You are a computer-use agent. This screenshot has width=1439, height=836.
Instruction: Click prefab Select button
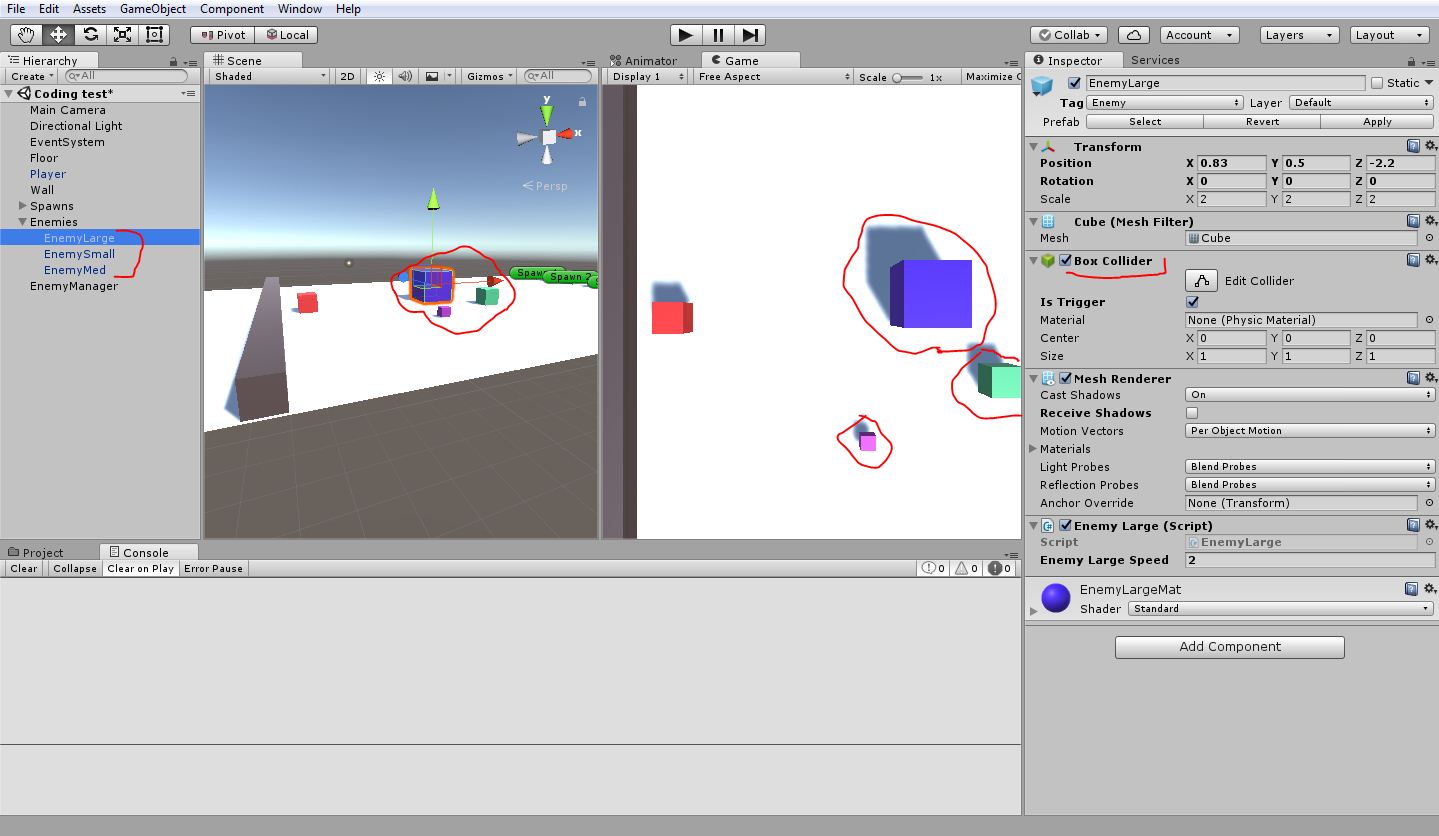click(1145, 122)
